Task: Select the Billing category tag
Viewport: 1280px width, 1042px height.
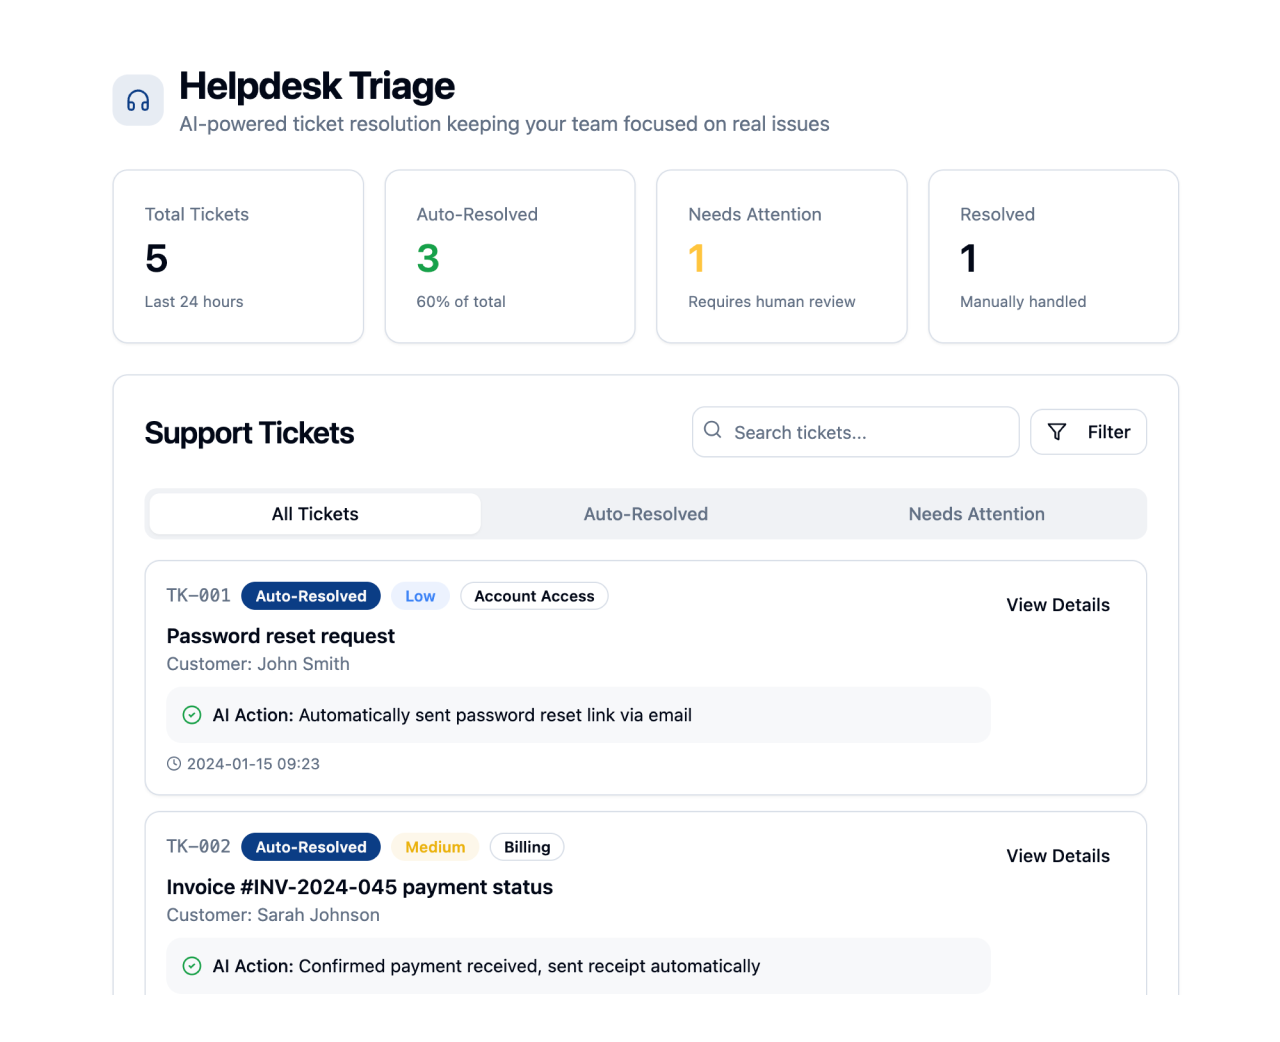Action: [x=527, y=846]
